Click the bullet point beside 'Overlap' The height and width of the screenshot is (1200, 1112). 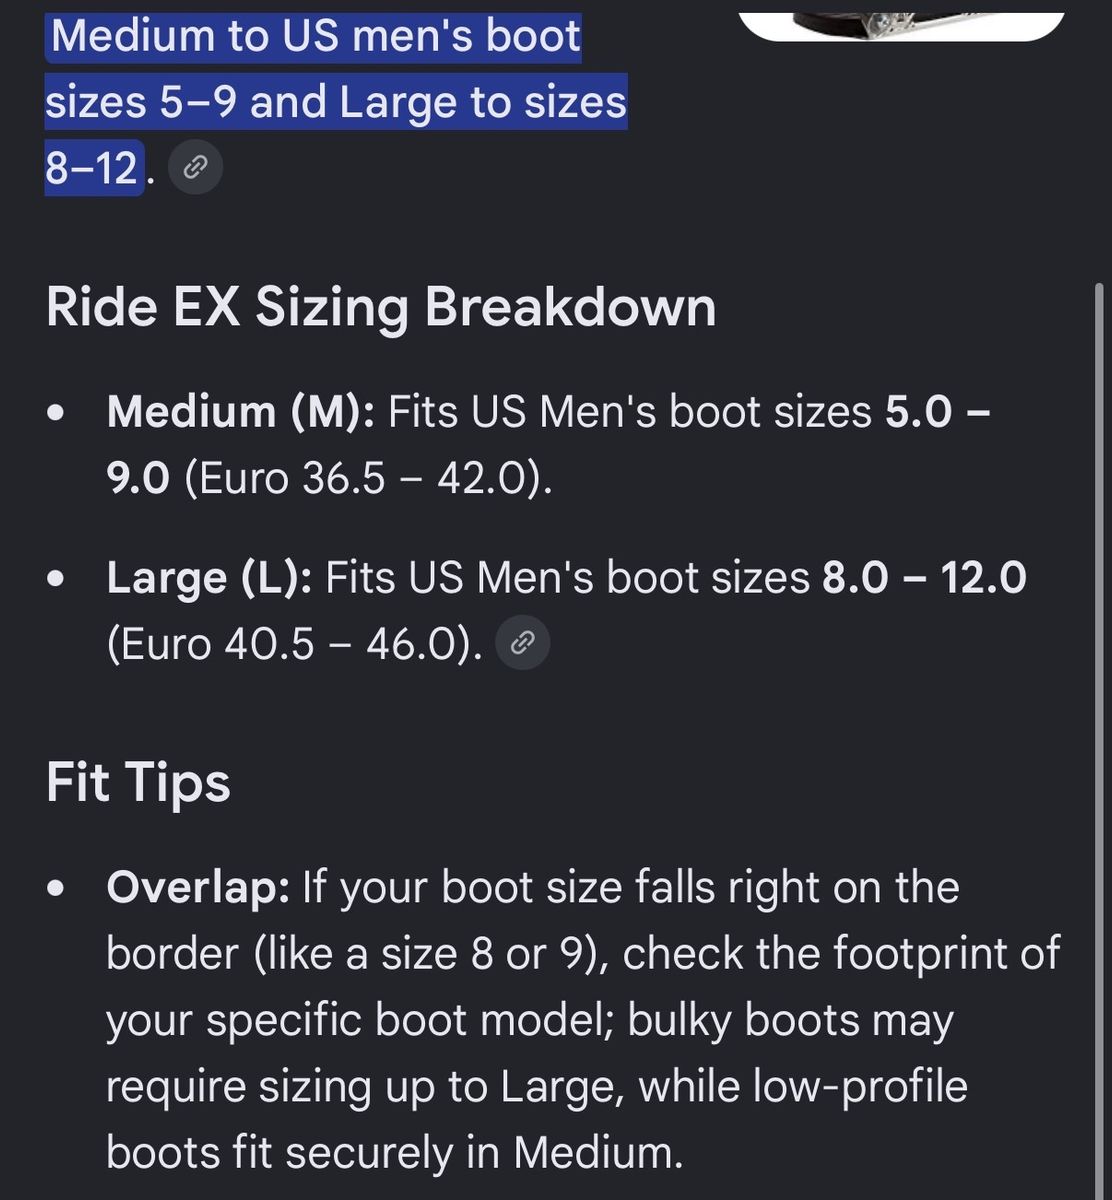point(57,888)
